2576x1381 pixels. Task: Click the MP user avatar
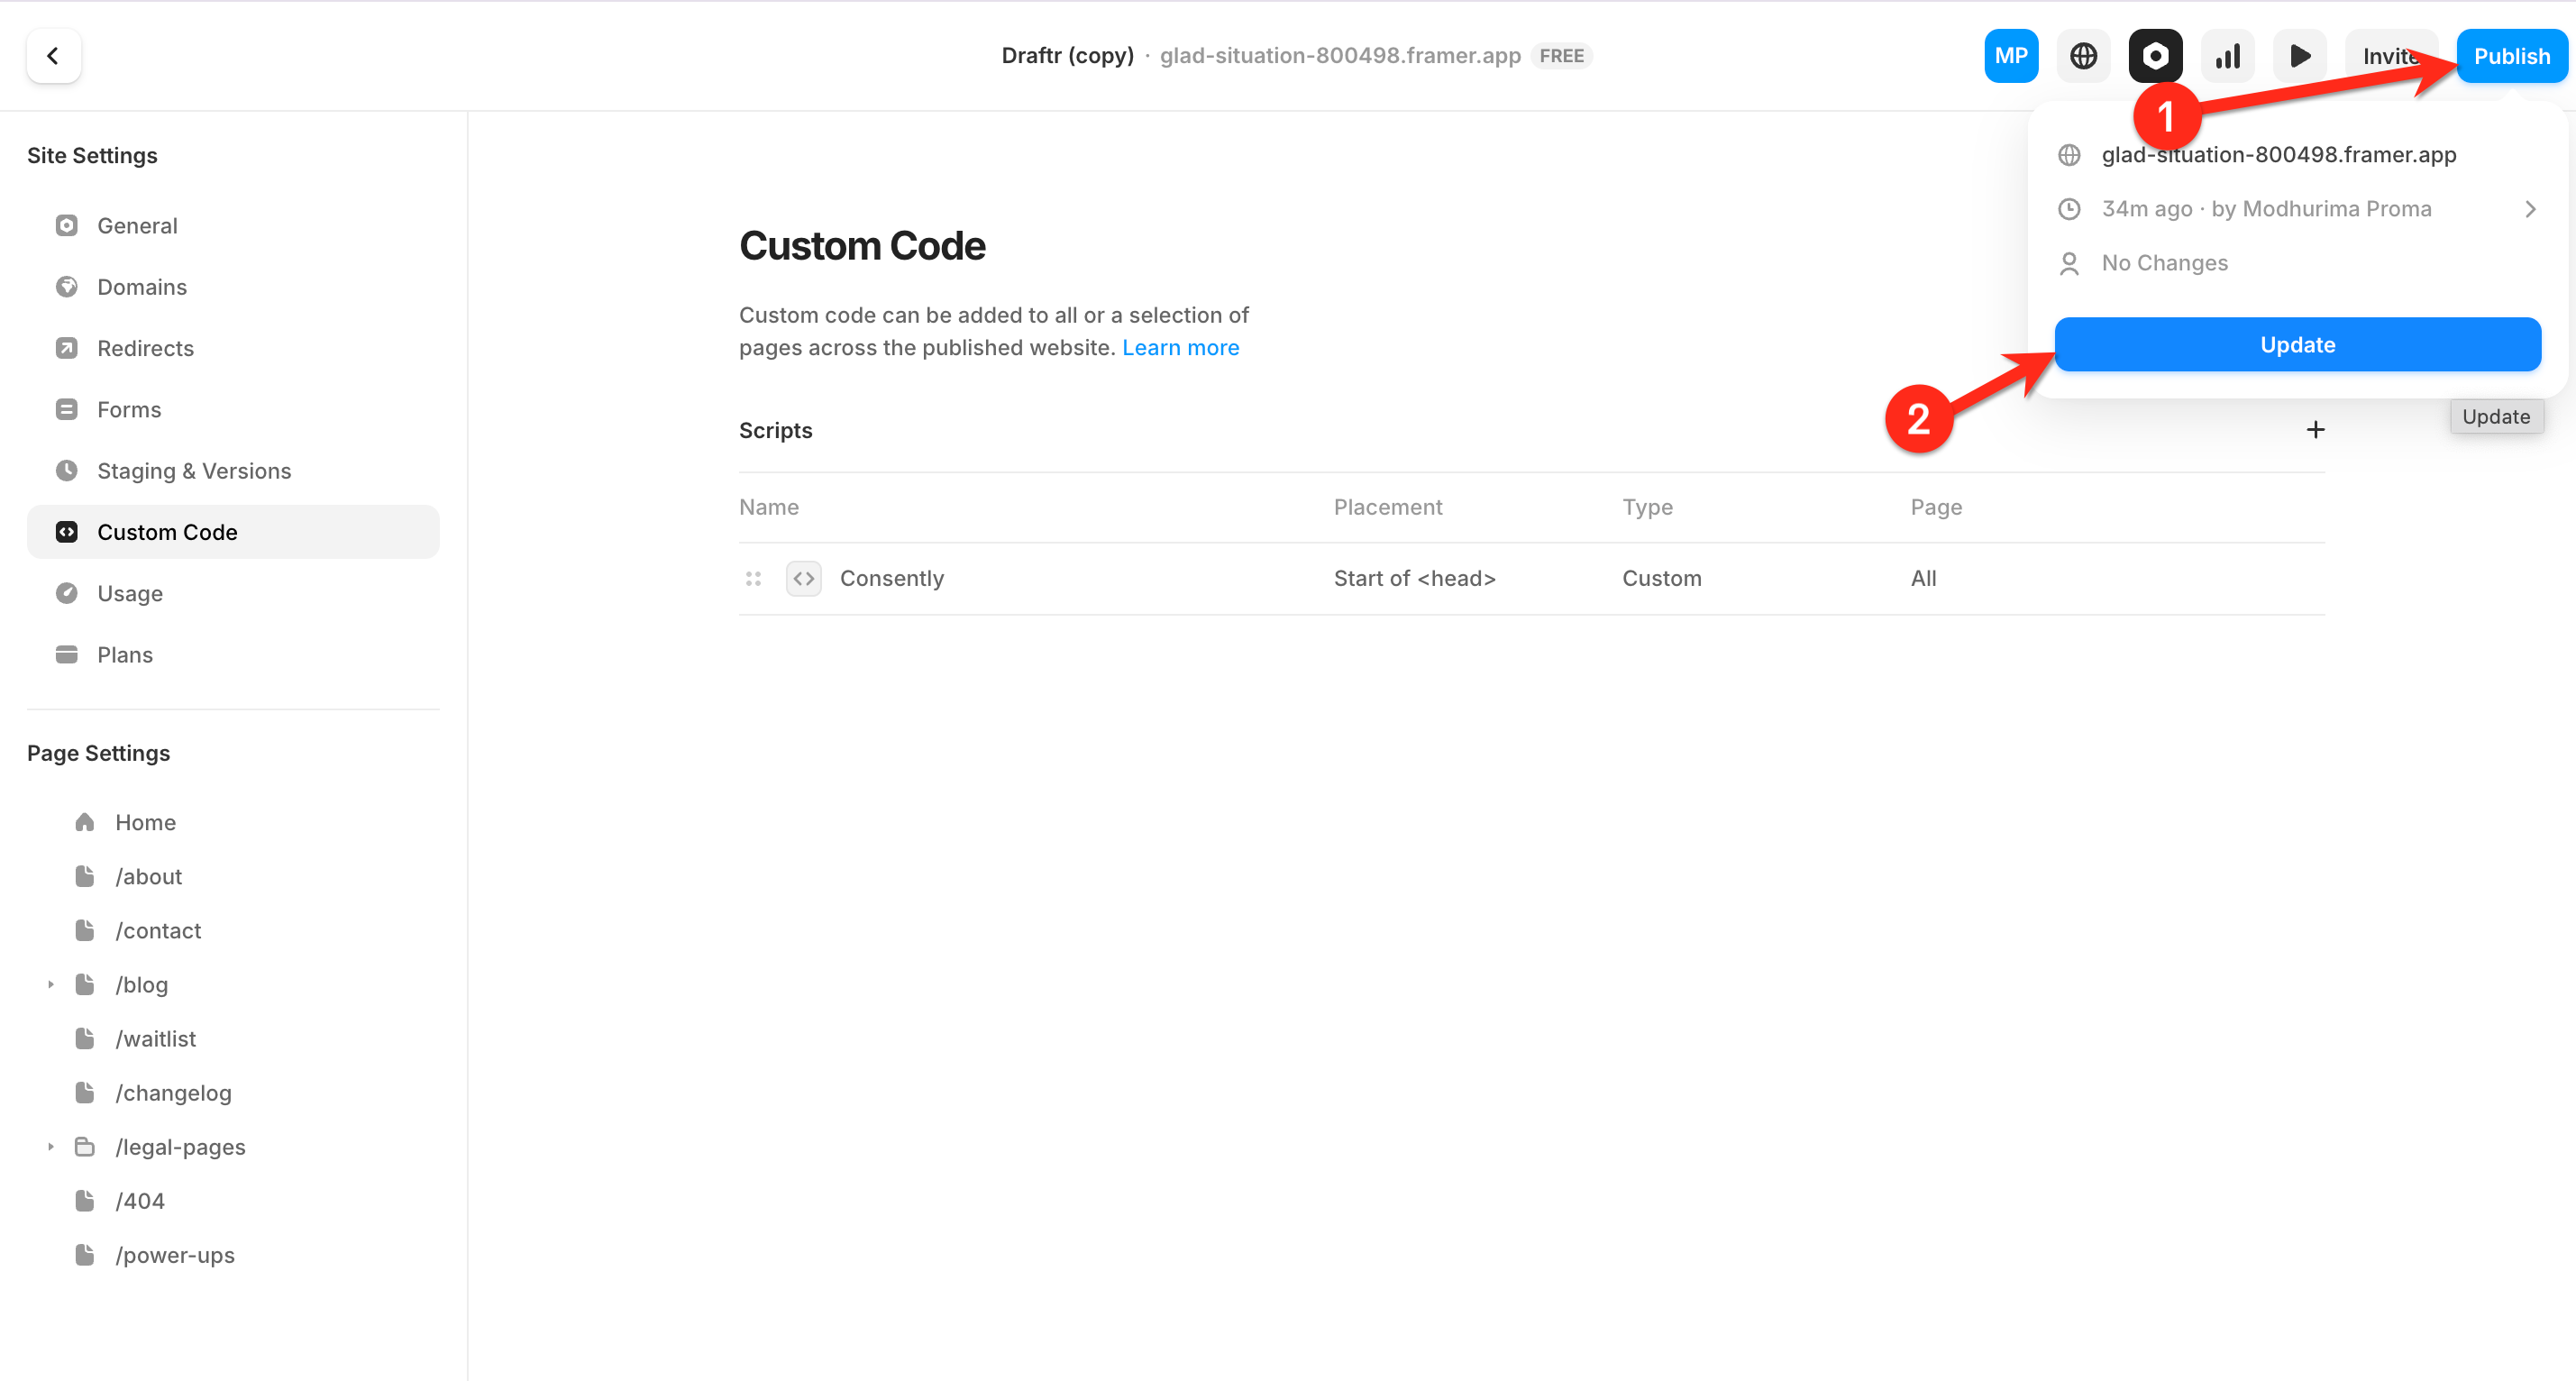click(x=2010, y=56)
